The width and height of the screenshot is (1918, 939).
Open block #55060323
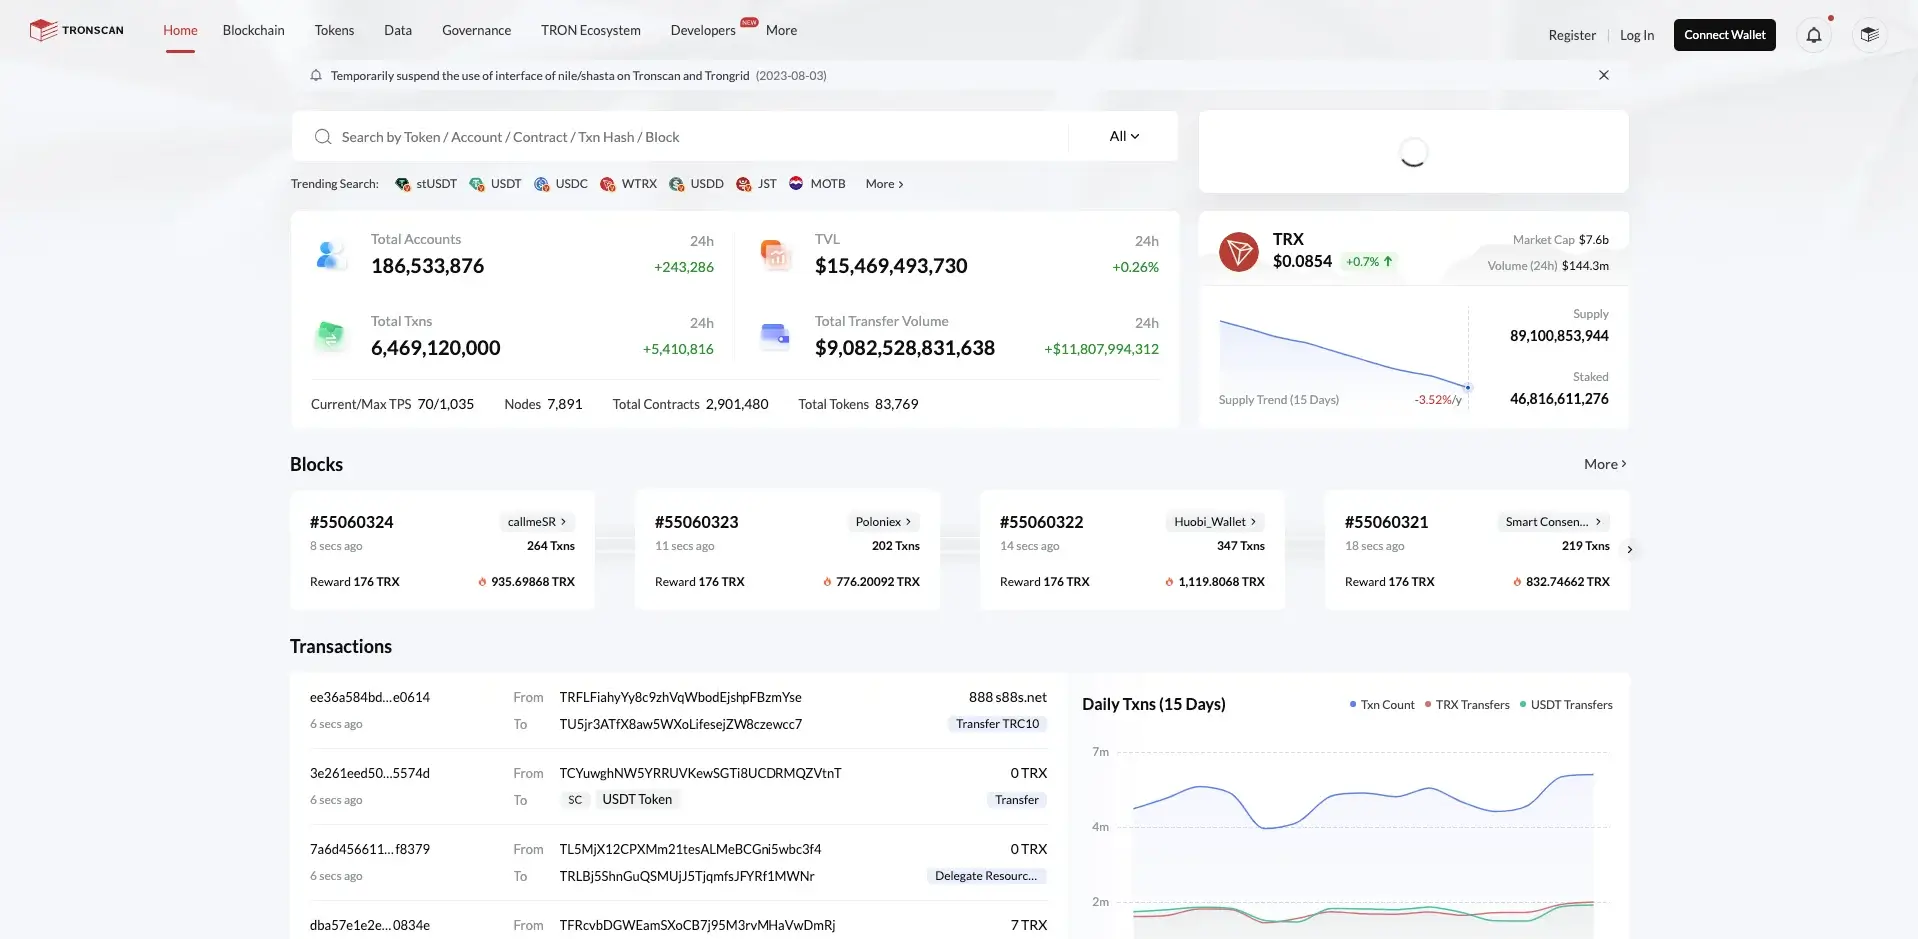[696, 522]
